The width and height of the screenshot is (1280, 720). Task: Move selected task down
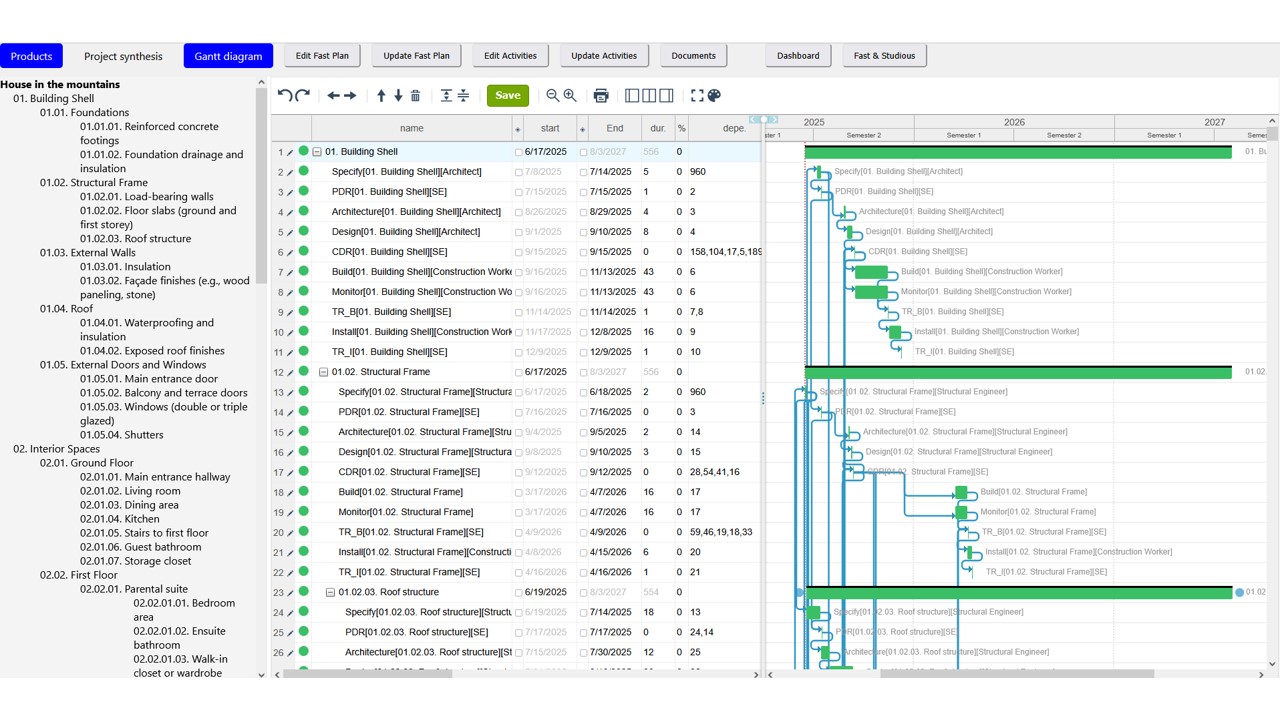tap(398, 96)
